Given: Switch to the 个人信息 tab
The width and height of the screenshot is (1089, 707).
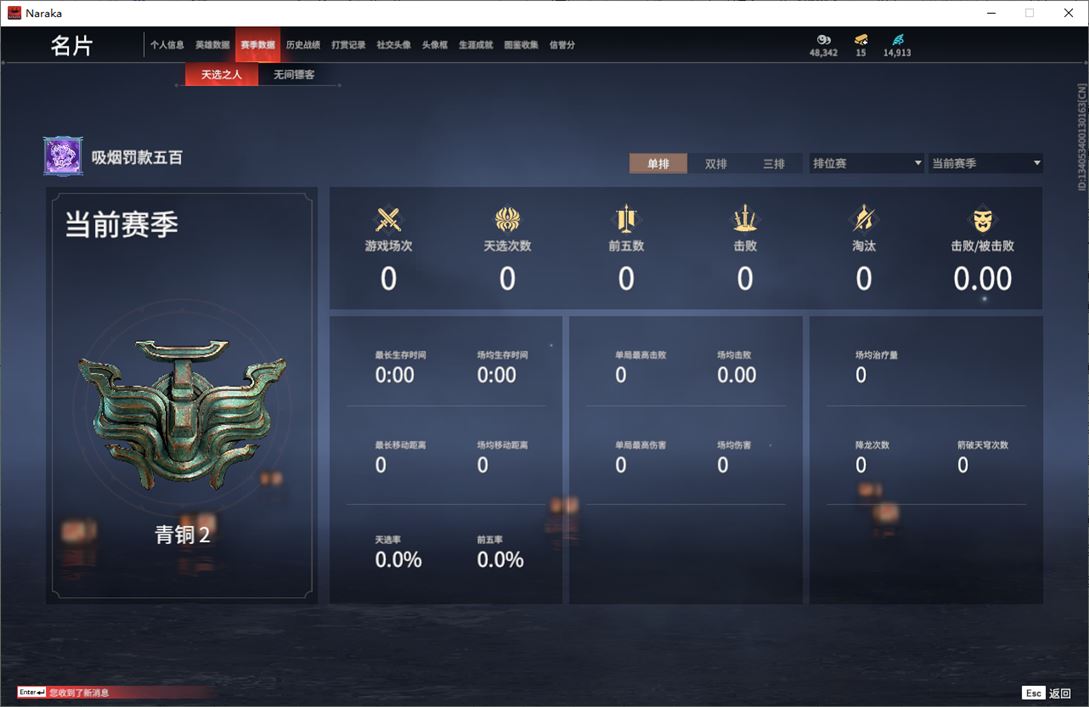Looking at the screenshot, I should 167,44.
